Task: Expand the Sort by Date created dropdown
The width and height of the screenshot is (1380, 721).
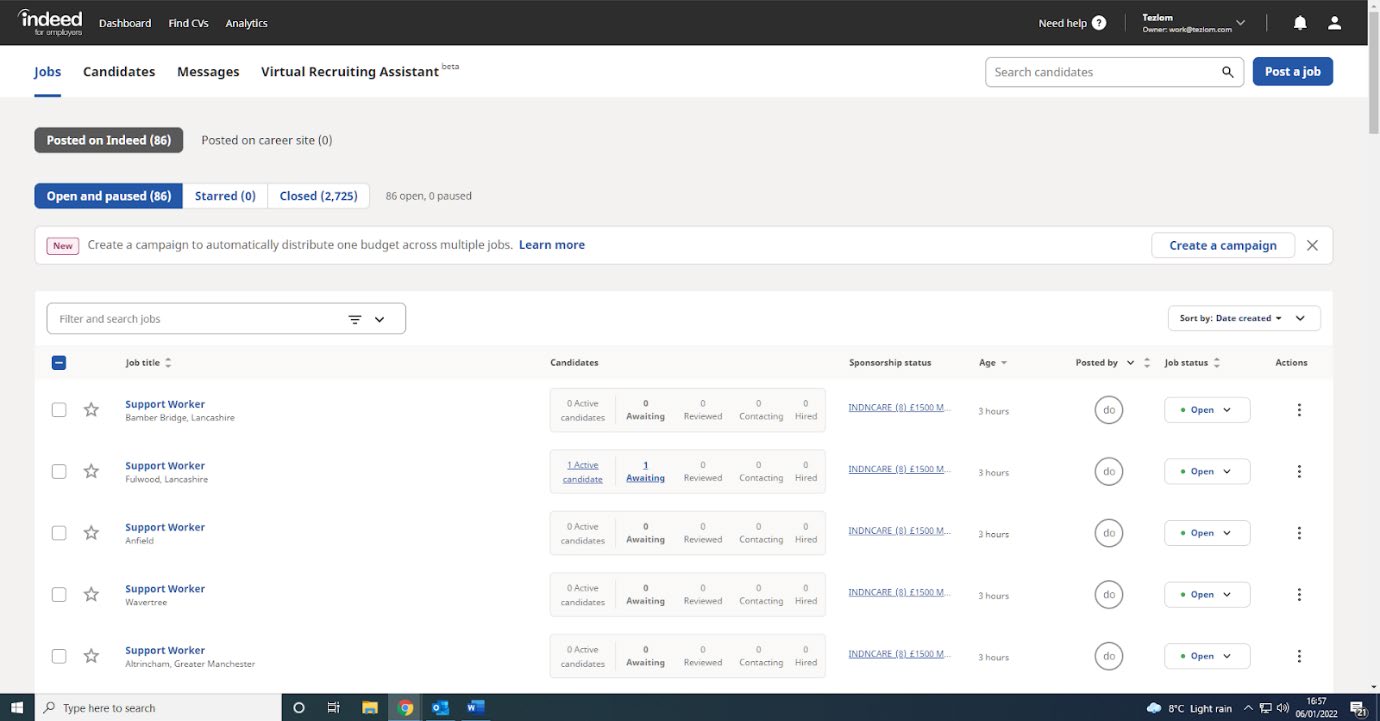Action: click(x=1243, y=319)
